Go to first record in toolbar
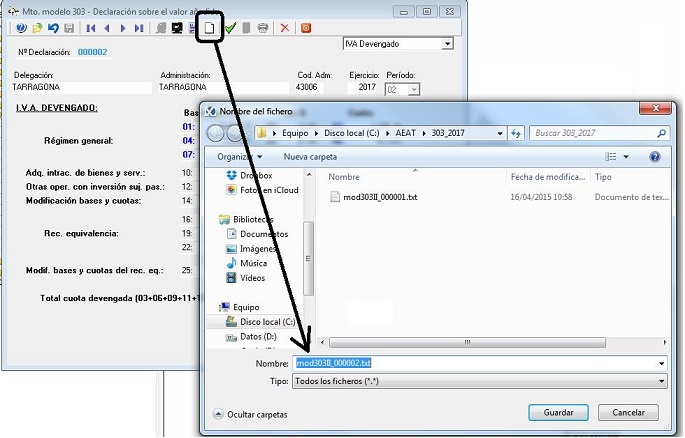The width and height of the screenshot is (685, 438). click(x=91, y=28)
